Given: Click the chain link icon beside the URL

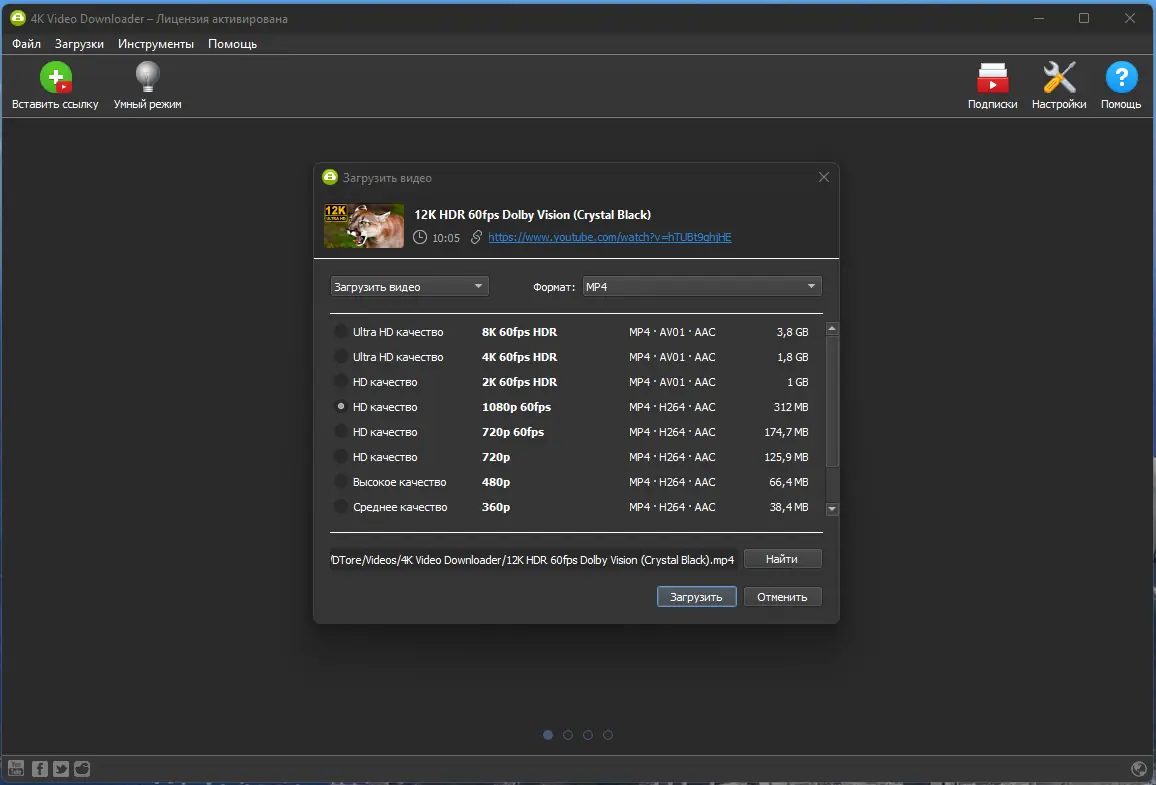Looking at the screenshot, I should tap(476, 237).
